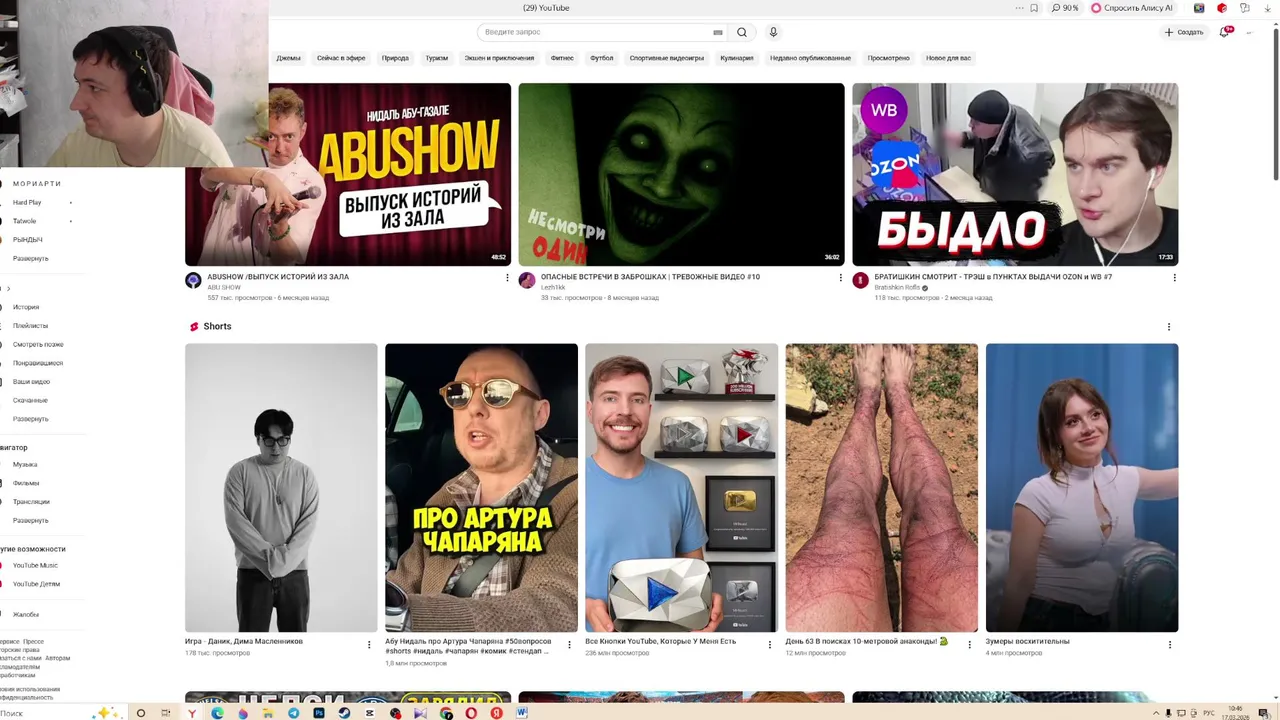Open Музыка in the navigator section

pos(25,464)
